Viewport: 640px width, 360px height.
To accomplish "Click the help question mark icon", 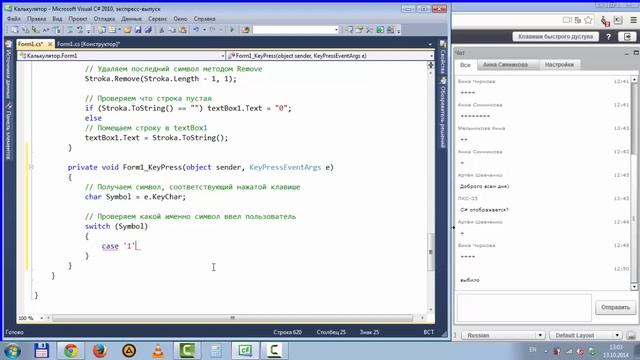I will click(609, 37).
